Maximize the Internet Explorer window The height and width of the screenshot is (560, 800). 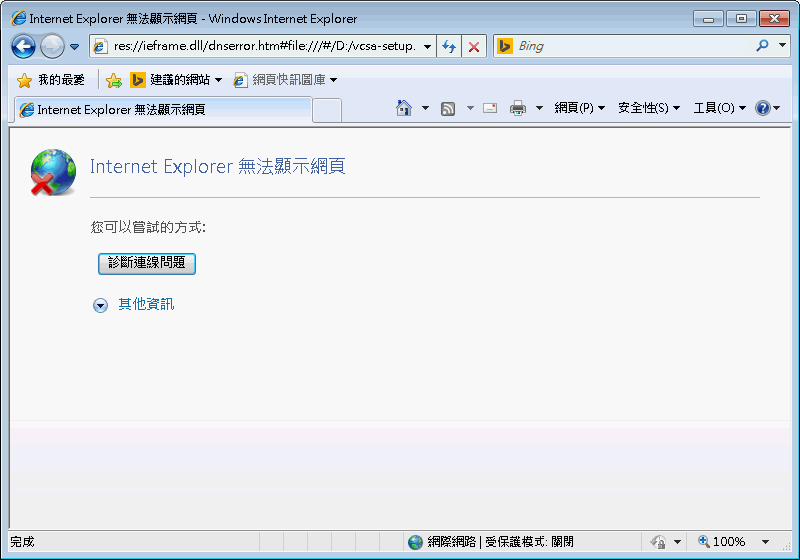coord(741,19)
